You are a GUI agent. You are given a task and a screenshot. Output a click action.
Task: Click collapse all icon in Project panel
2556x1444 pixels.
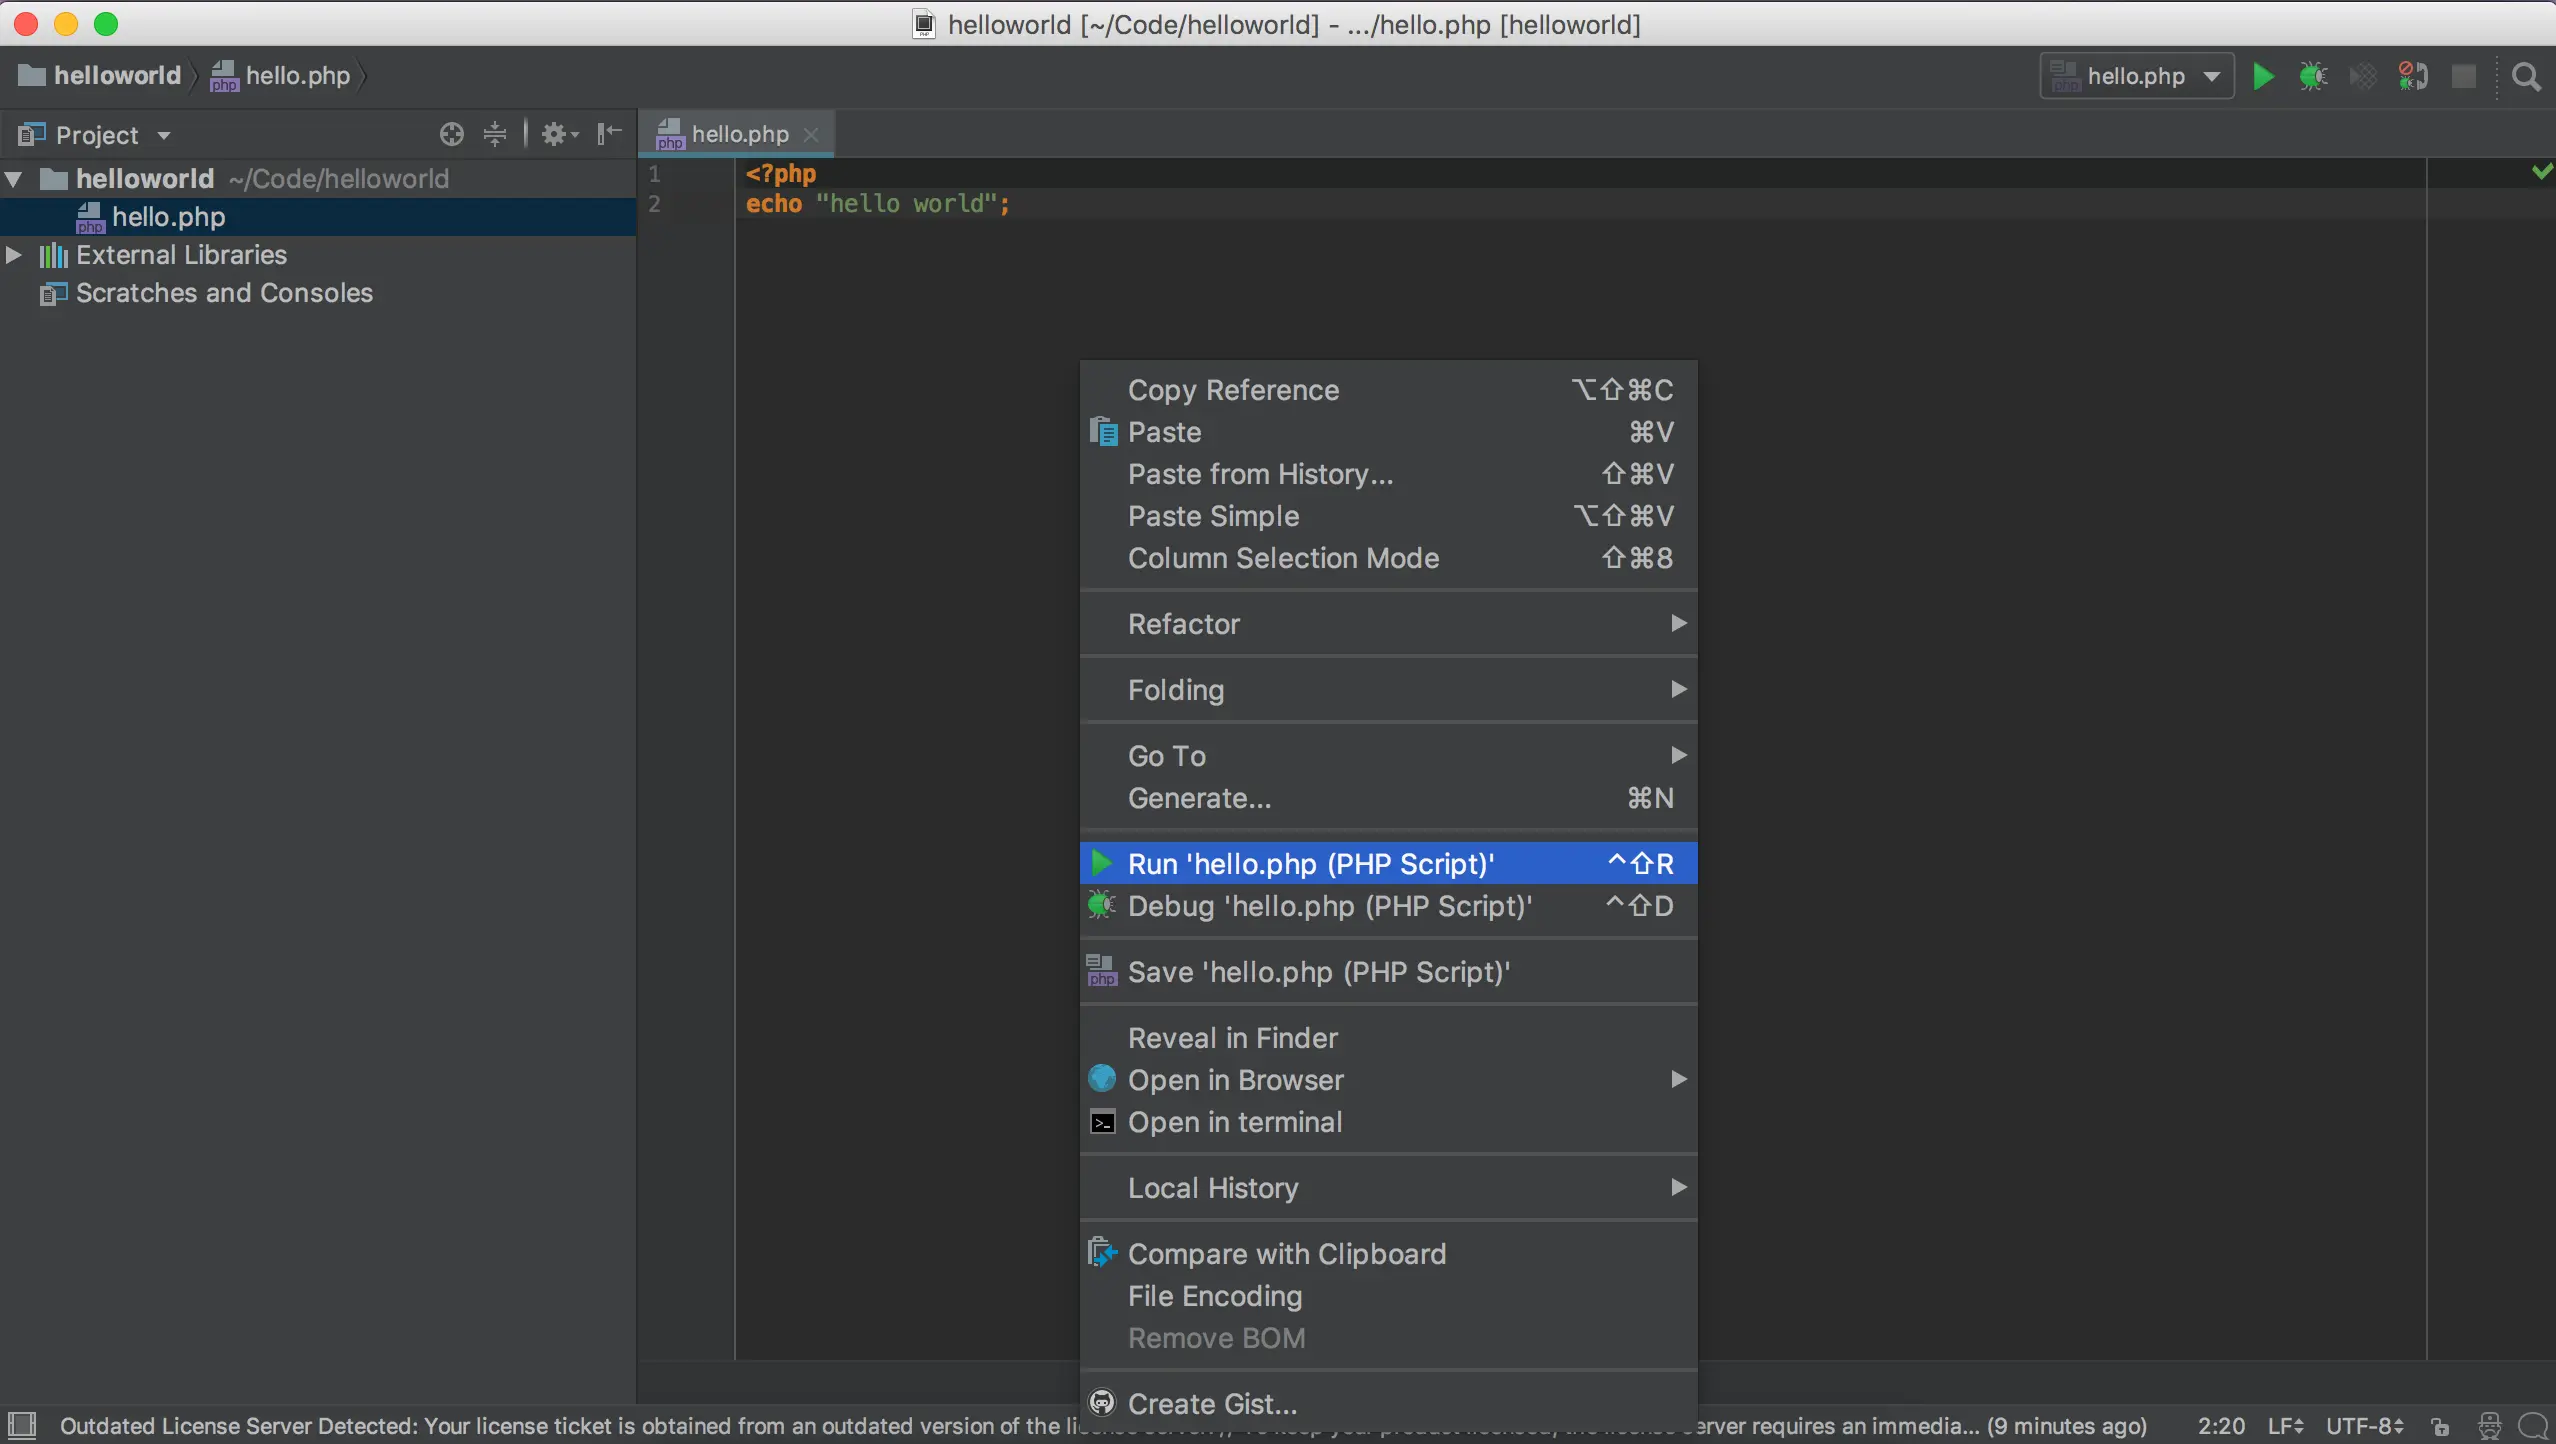pyautogui.click(x=495, y=134)
